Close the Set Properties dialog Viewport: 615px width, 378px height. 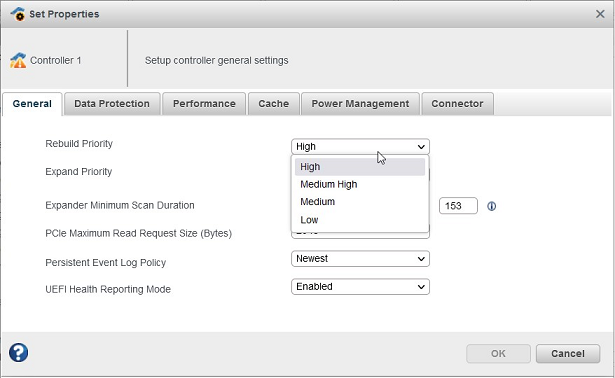click(600, 14)
